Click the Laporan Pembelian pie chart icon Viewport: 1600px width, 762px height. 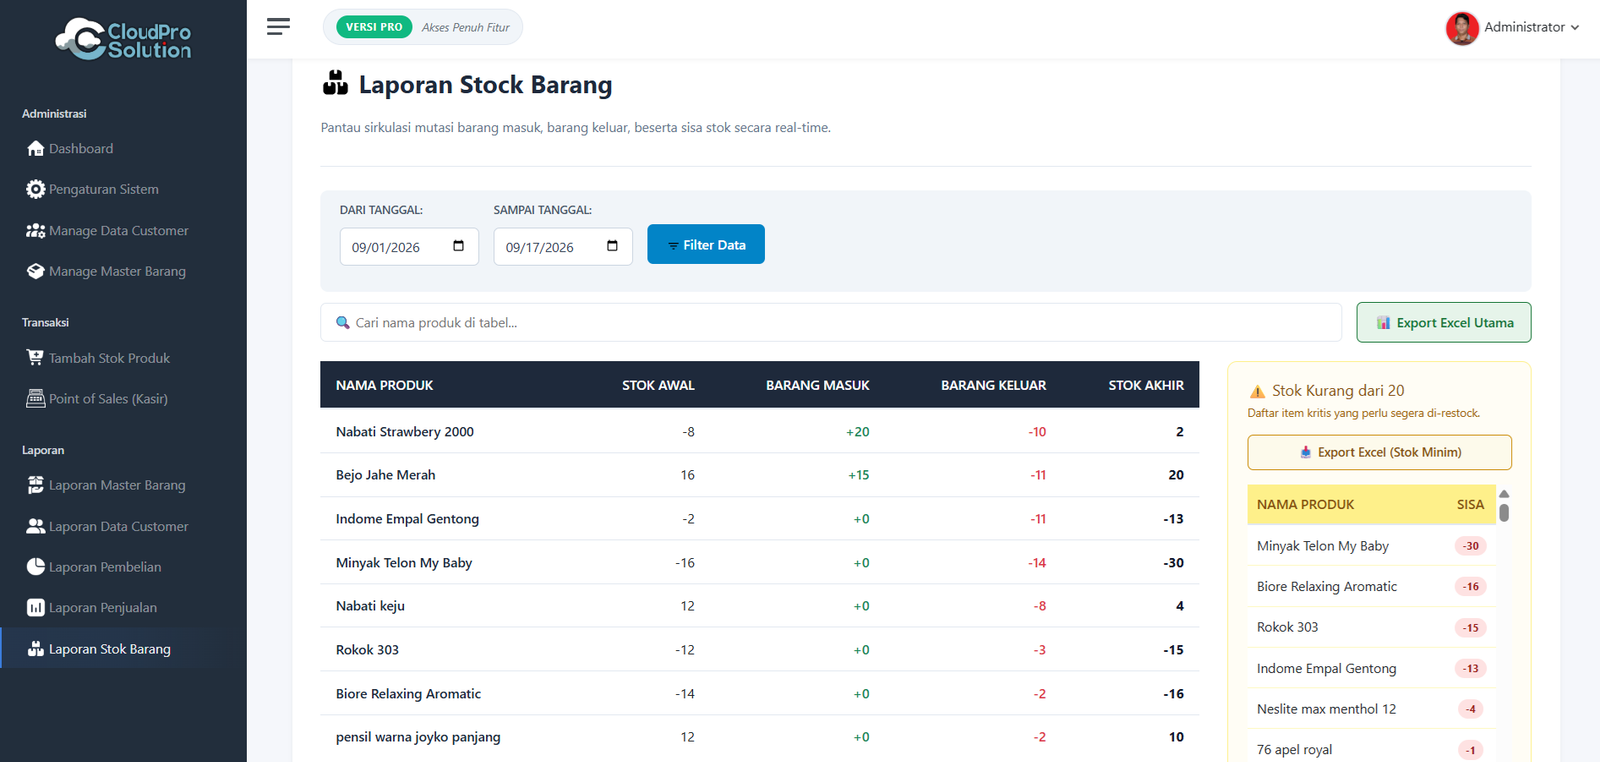click(x=35, y=567)
